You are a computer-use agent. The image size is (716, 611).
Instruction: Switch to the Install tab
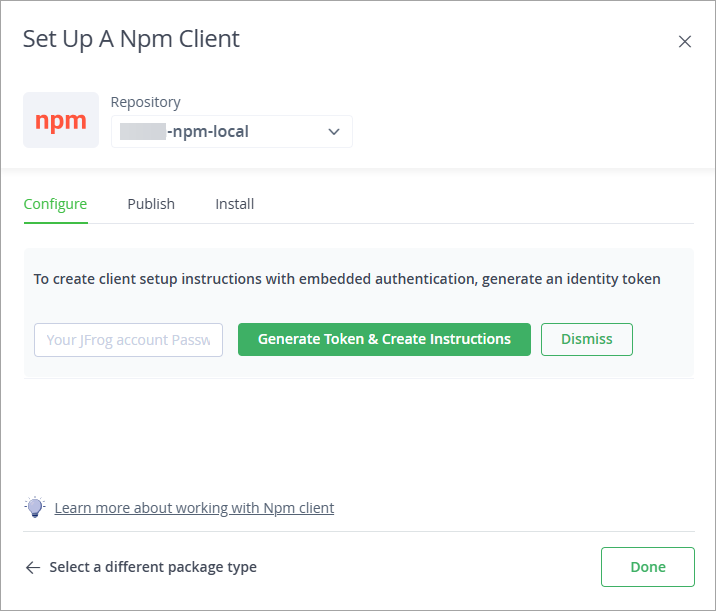coord(235,204)
